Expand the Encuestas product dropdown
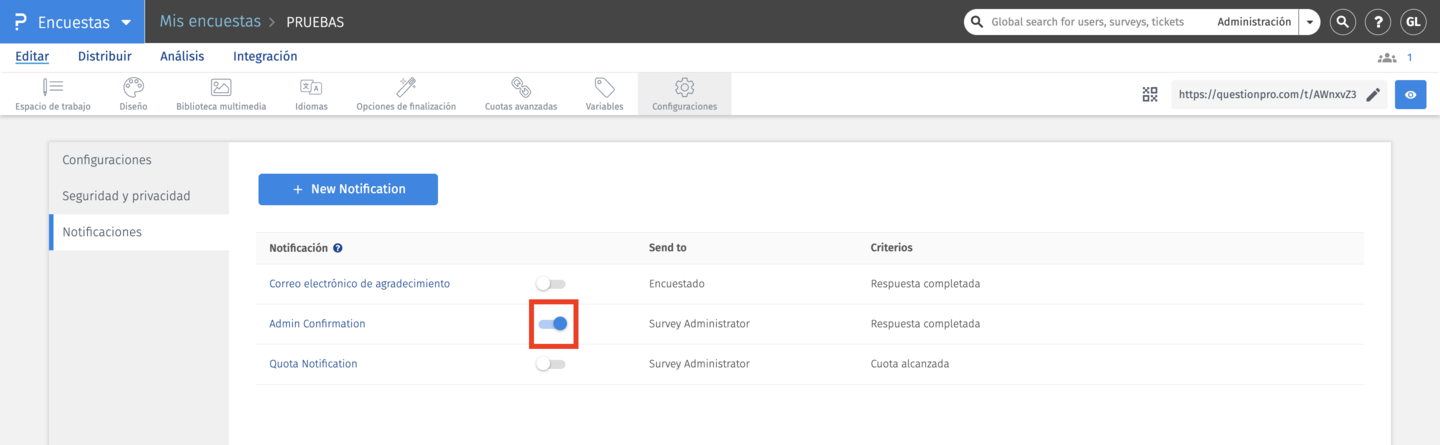 pos(125,22)
